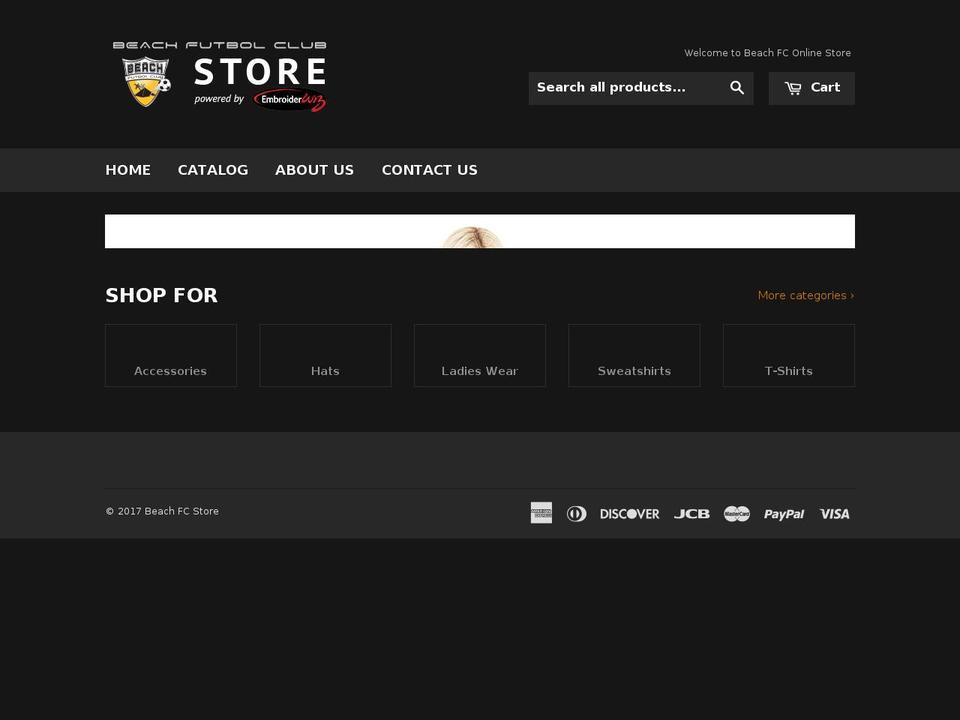Screen dimensions: 960x720
Task: Click the Discover payment icon
Action: (629, 514)
